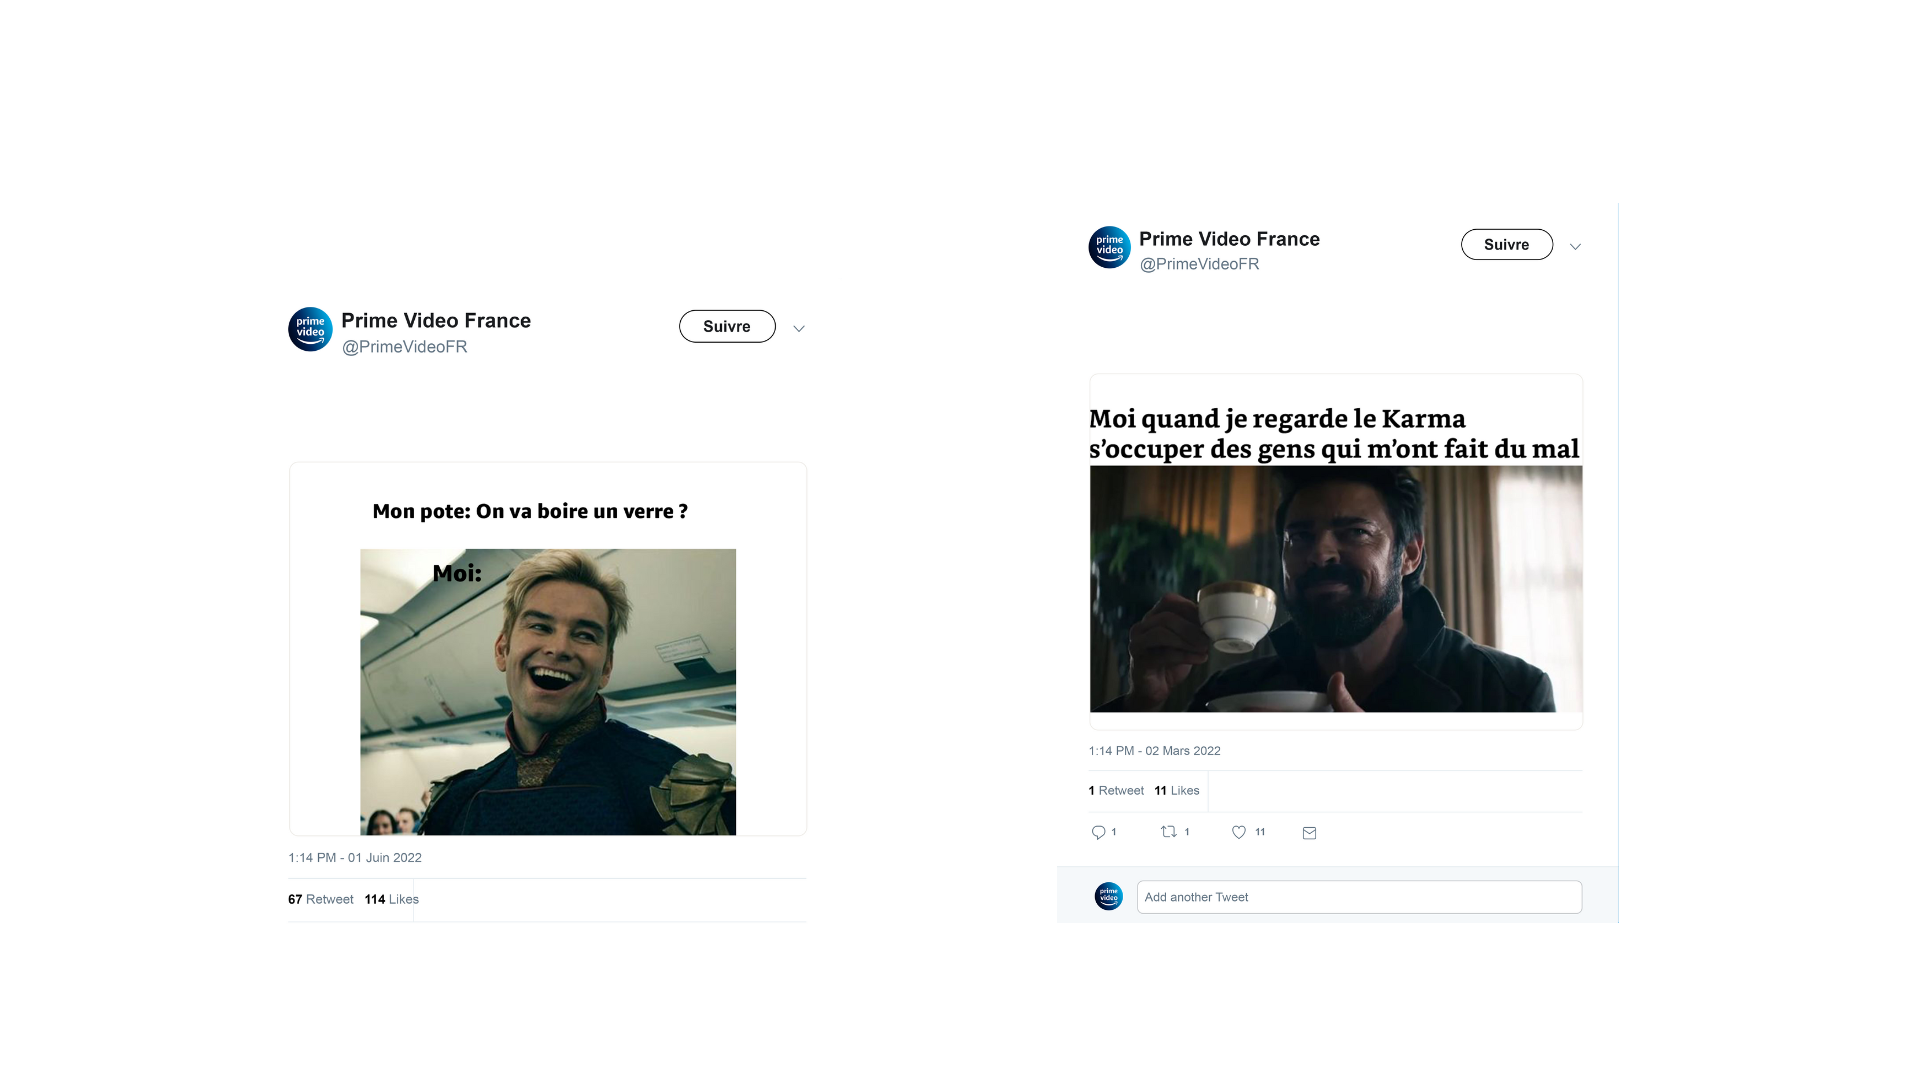Click the reply icon under right tweet
Screen dimensions: 1920x1080
(x=1098, y=832)
